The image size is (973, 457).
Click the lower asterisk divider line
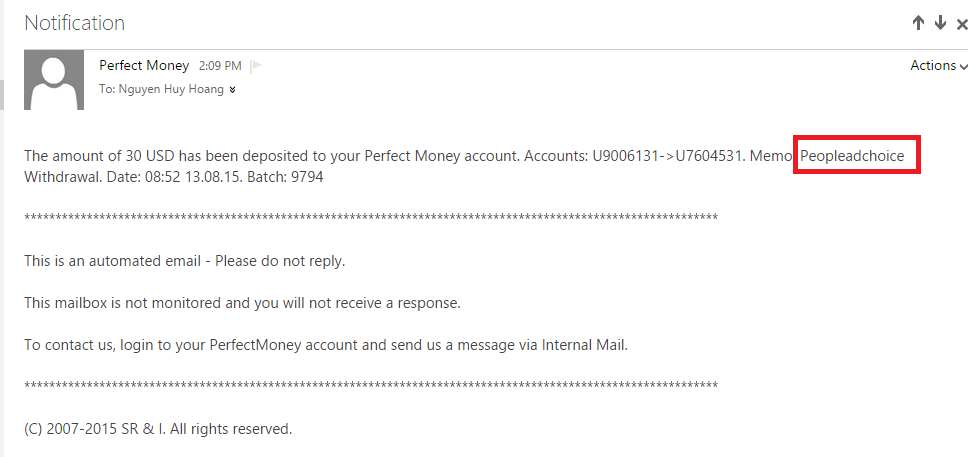(371, 386)
